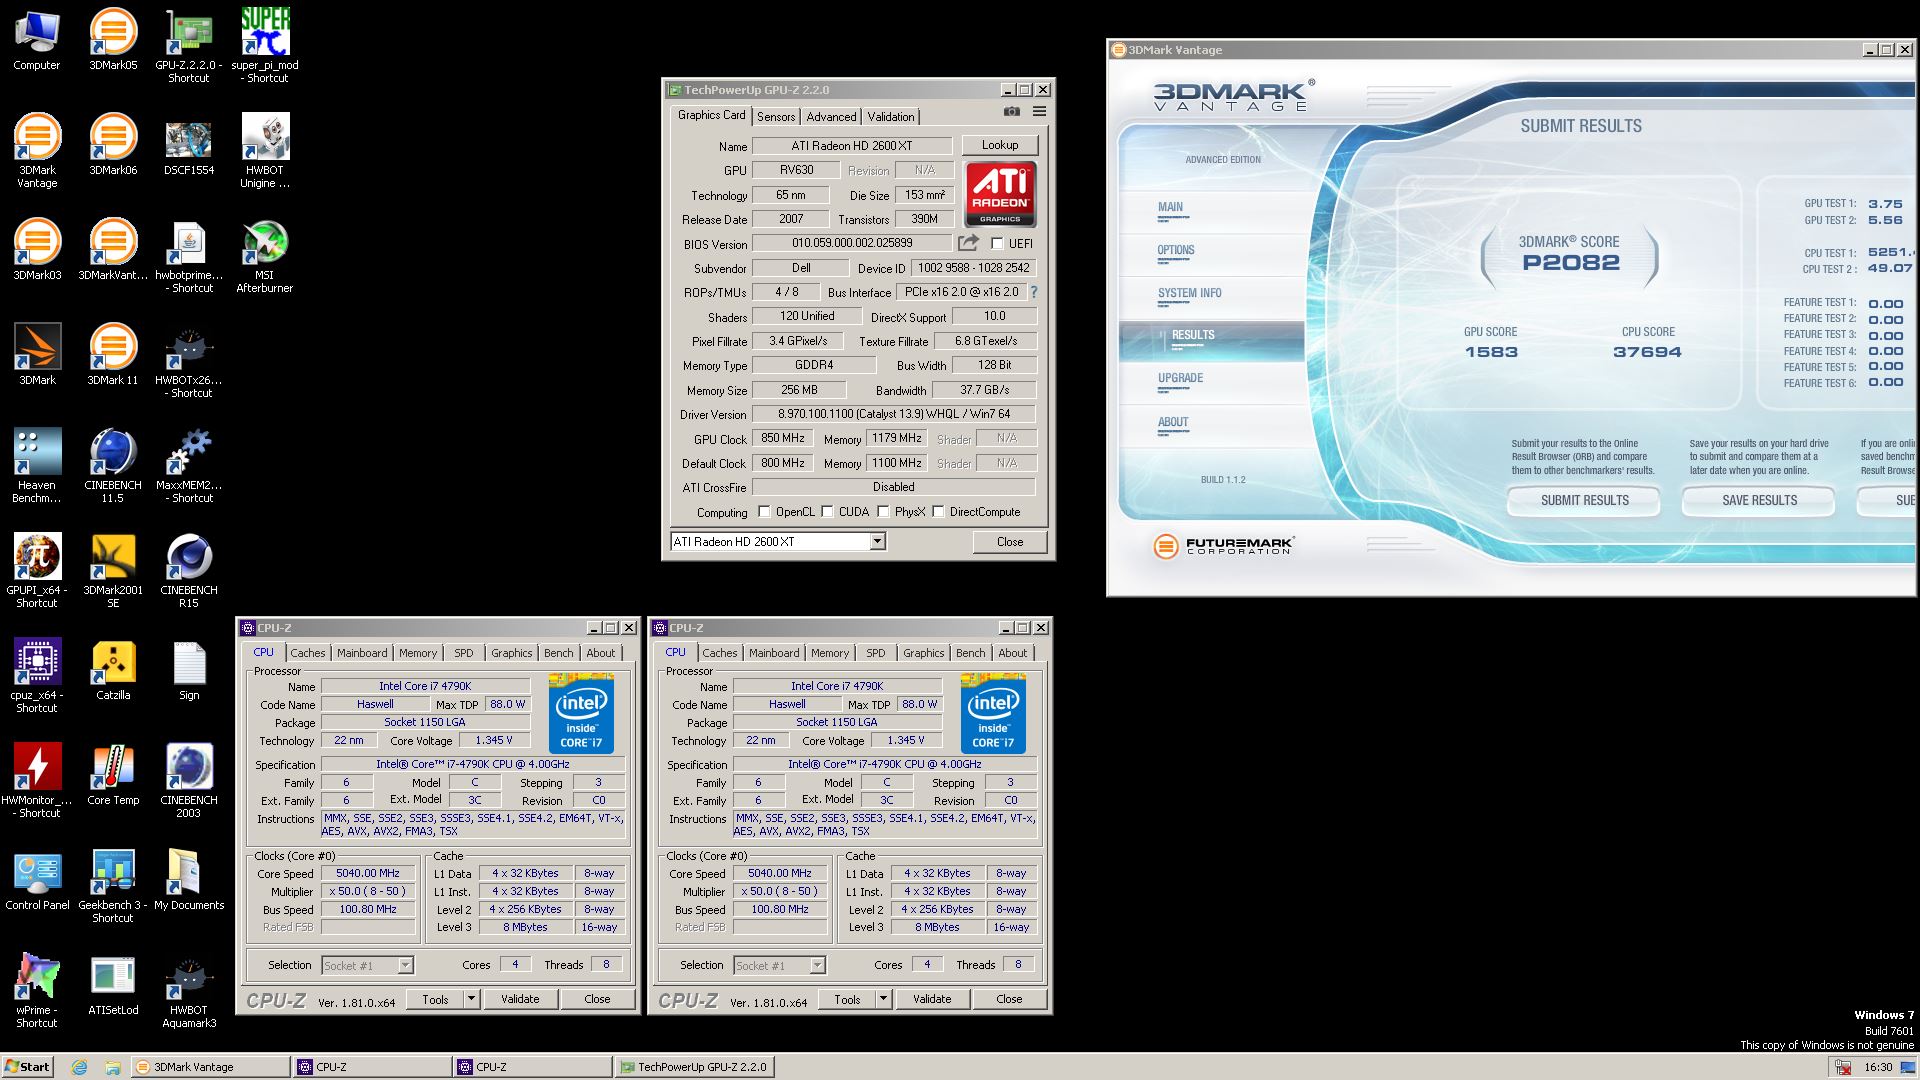Open HWBOTx265 shortcut icon
This screenshot has width=1920, height=1080.
189,361
